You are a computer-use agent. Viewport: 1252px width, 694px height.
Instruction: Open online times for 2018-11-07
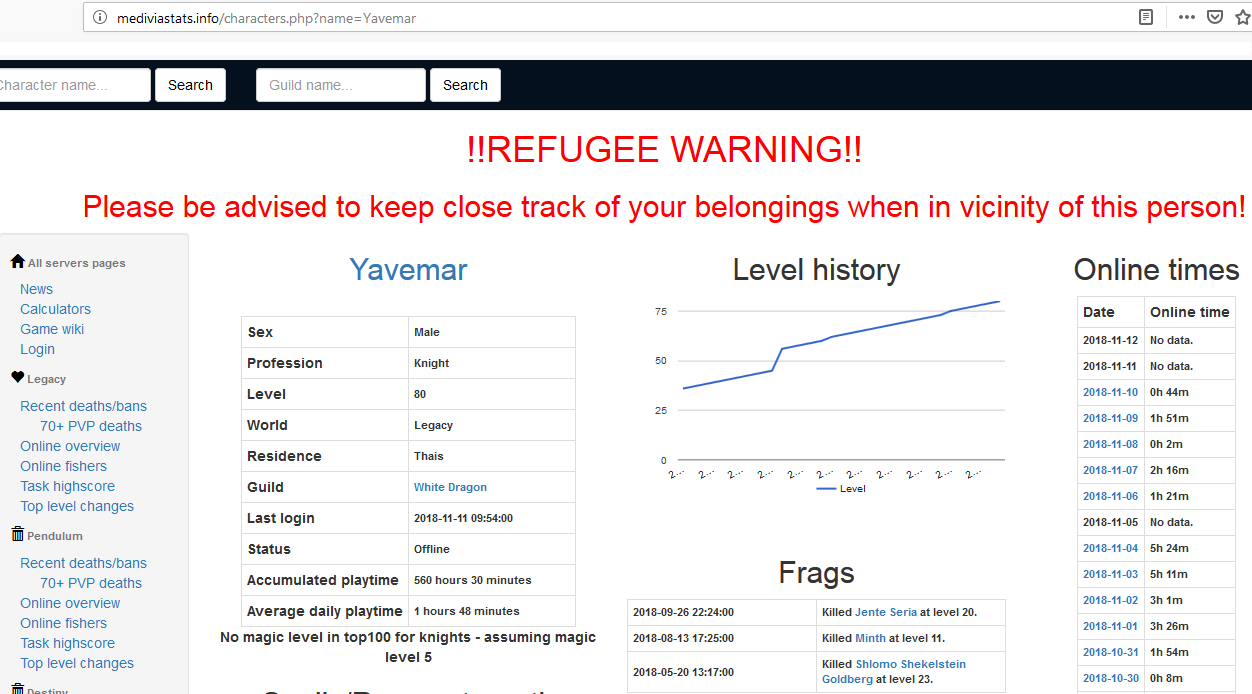pos(1110,470)
